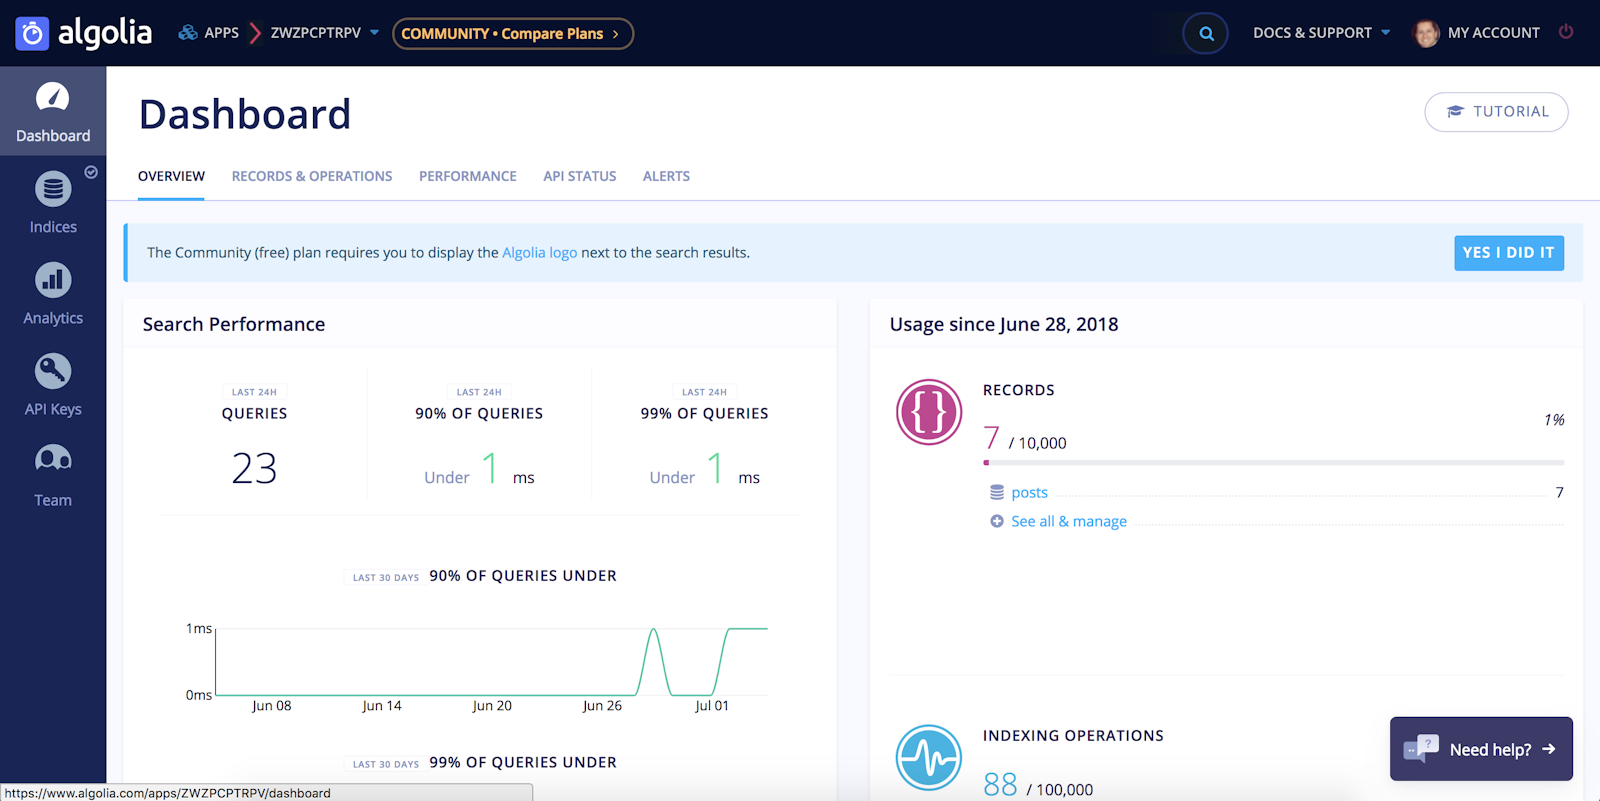Open the API Status tab

[x=580, y=176]
